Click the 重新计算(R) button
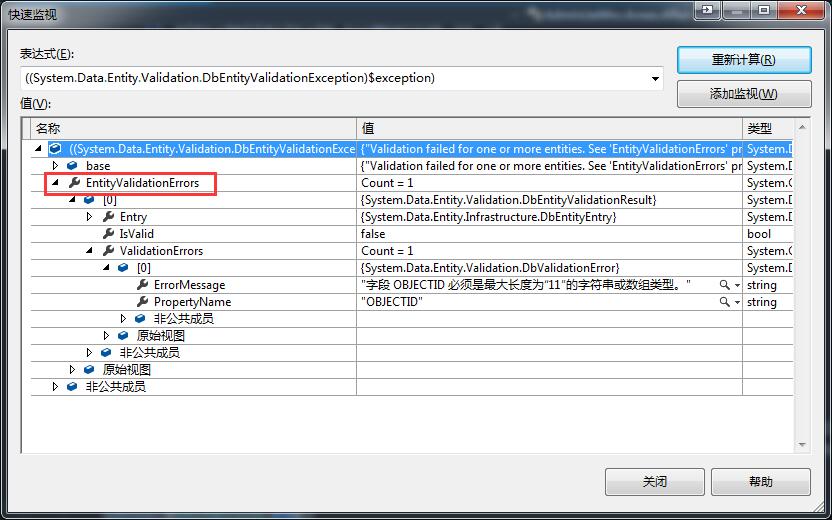This screenshot has height=520, width=832. click(x=744, y=60)
